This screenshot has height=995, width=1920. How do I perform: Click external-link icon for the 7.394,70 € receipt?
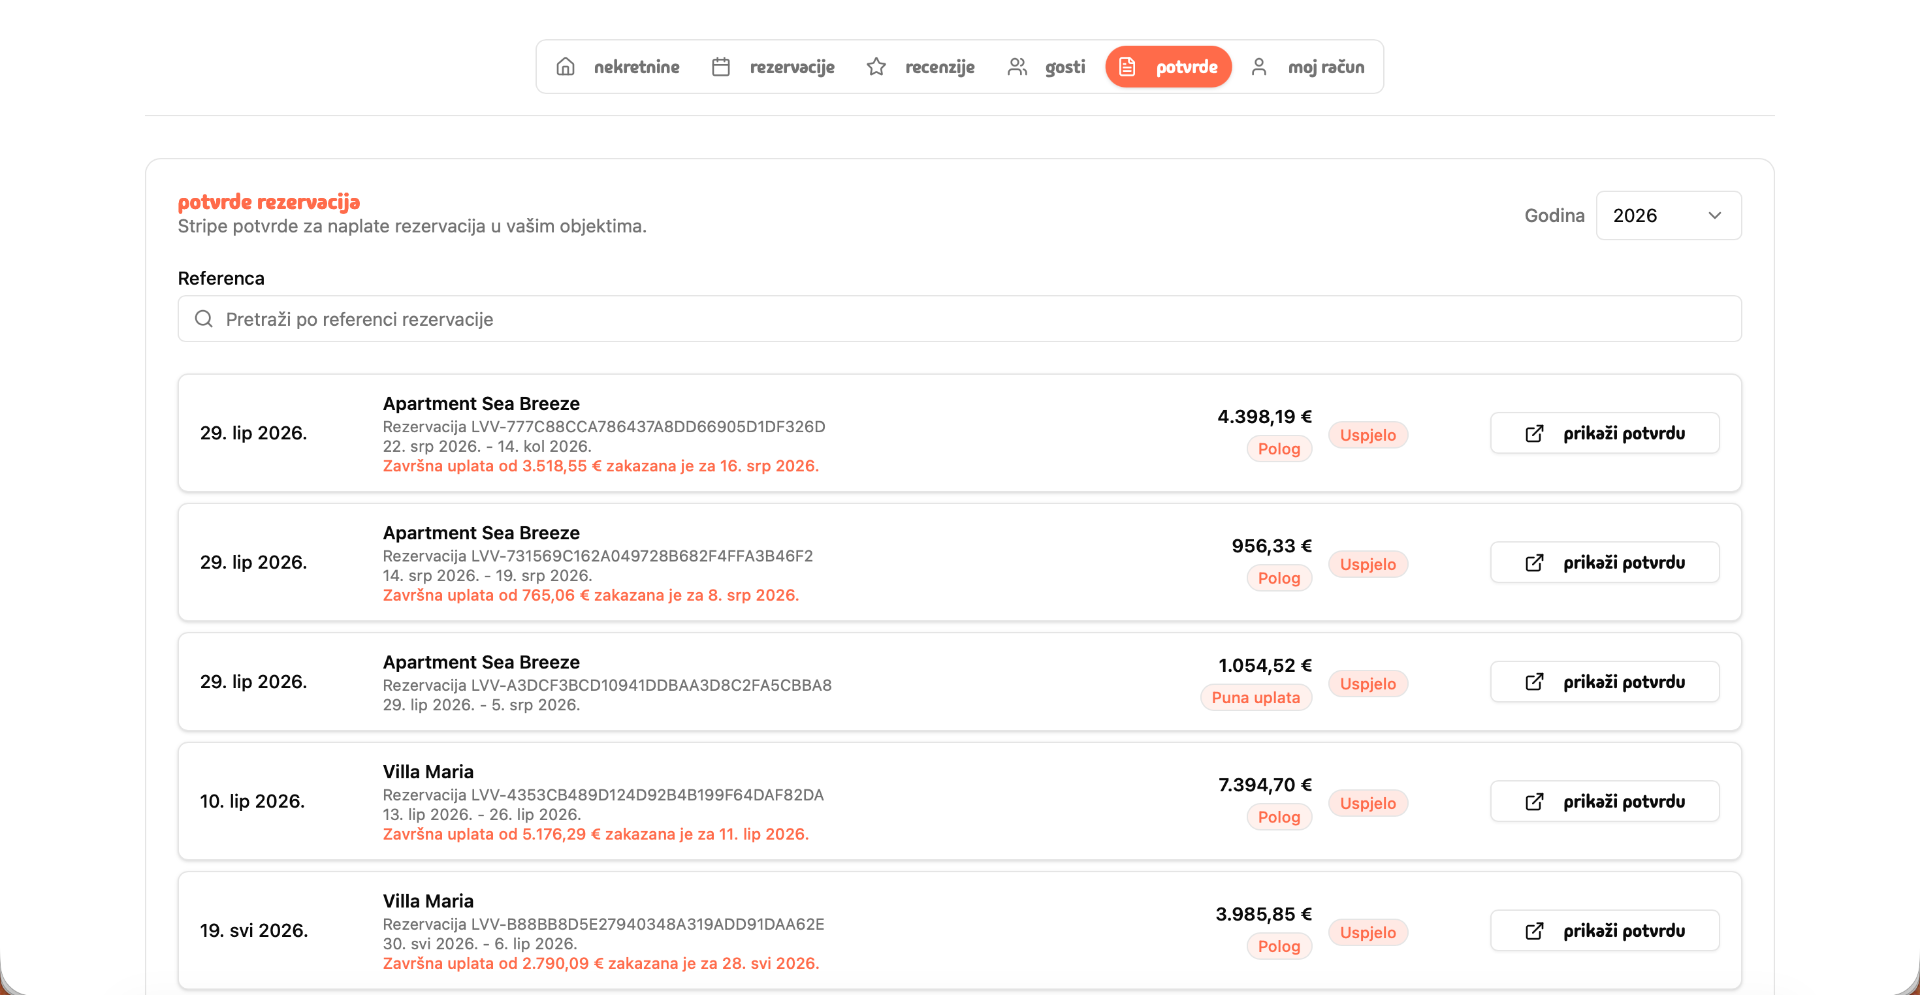pos(1534,802)
